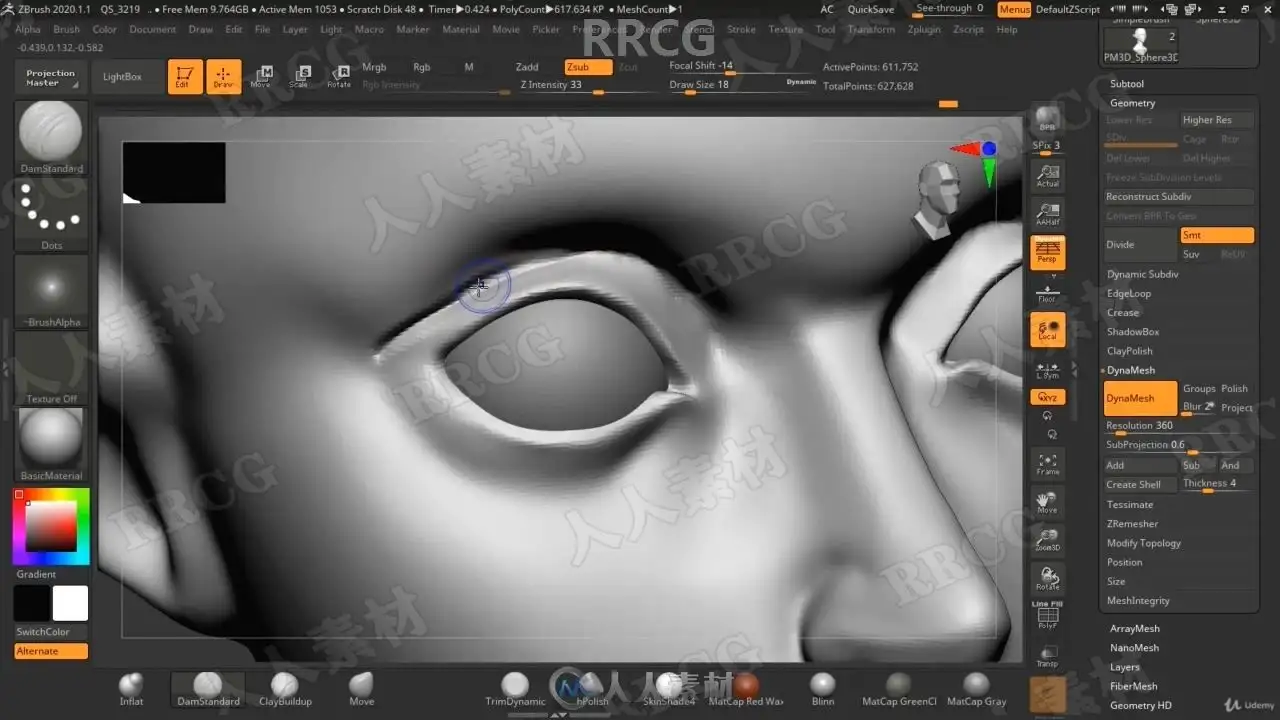Click the Frame view icon
Screen dimensions: 1280x720
1047,463
